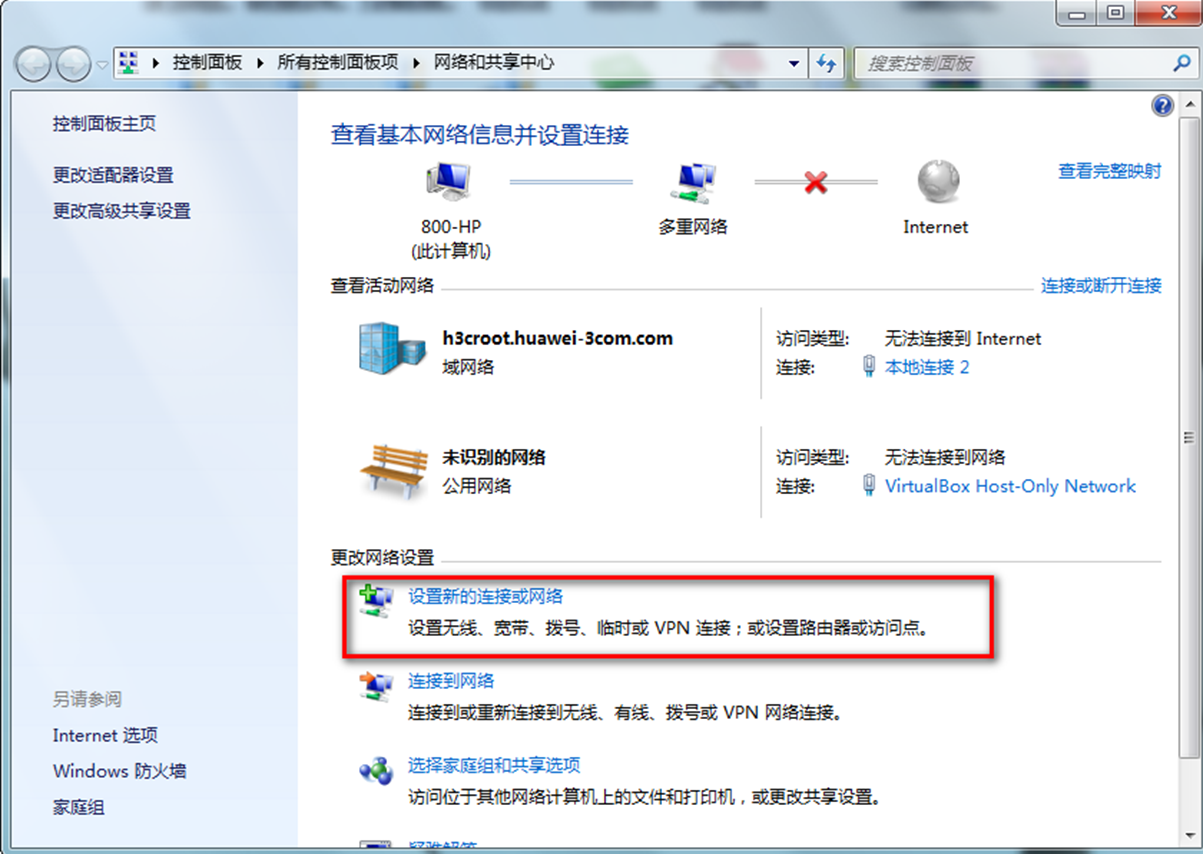Click the 800-HP computer icon
Screen dimensions: 1203x854
[449, 181]
